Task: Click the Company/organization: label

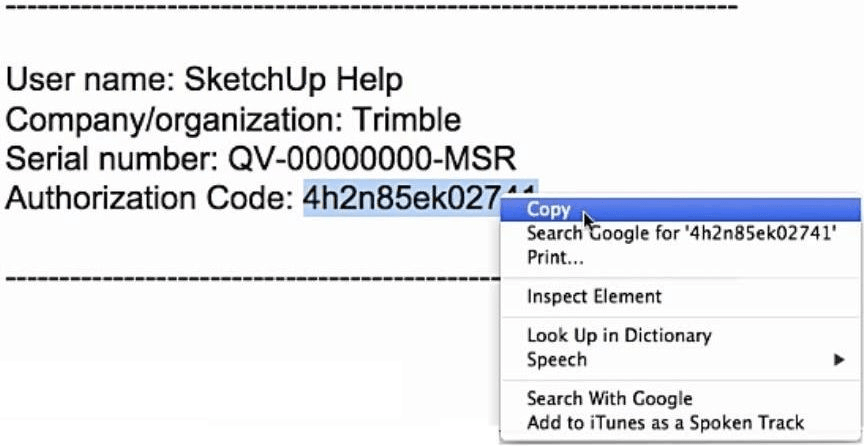Action: pyautogui.click(x=174, y=120)
